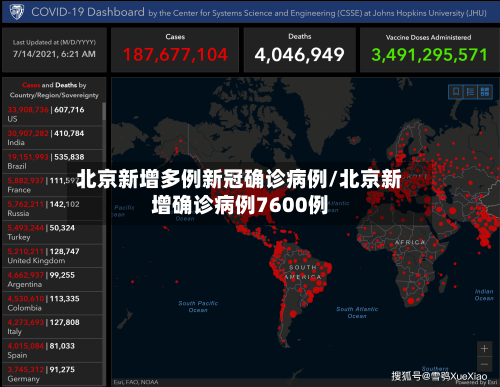Click the total Cases number 187,677,104

[x=175, y=55]
